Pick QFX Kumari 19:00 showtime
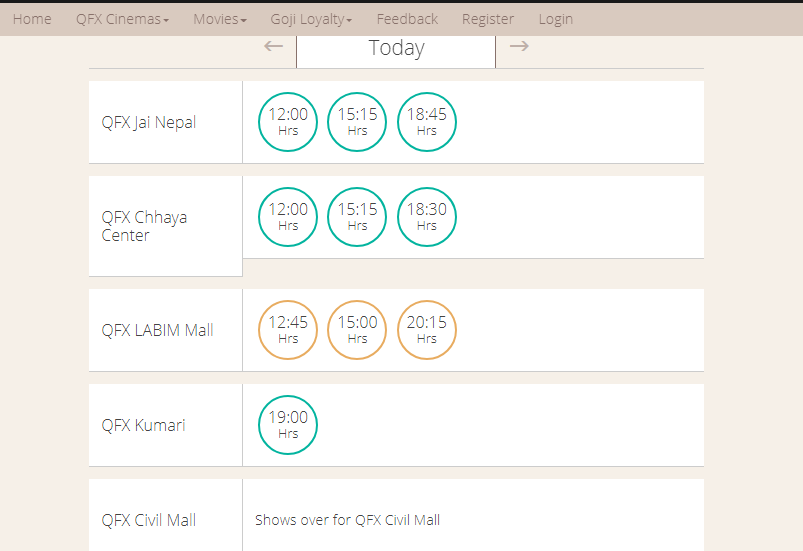 [x=288, y=425]
